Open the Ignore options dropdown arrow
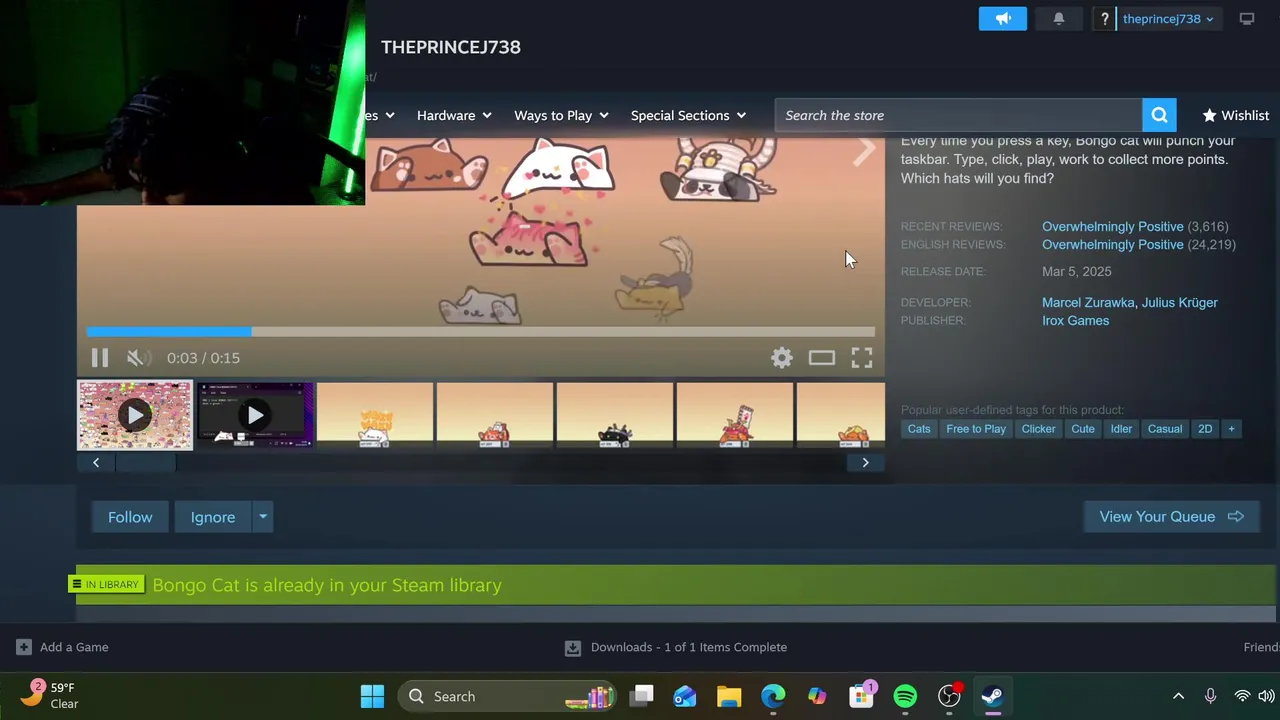1280x720 pixels. pyautogui.click(x=263, y=517)
